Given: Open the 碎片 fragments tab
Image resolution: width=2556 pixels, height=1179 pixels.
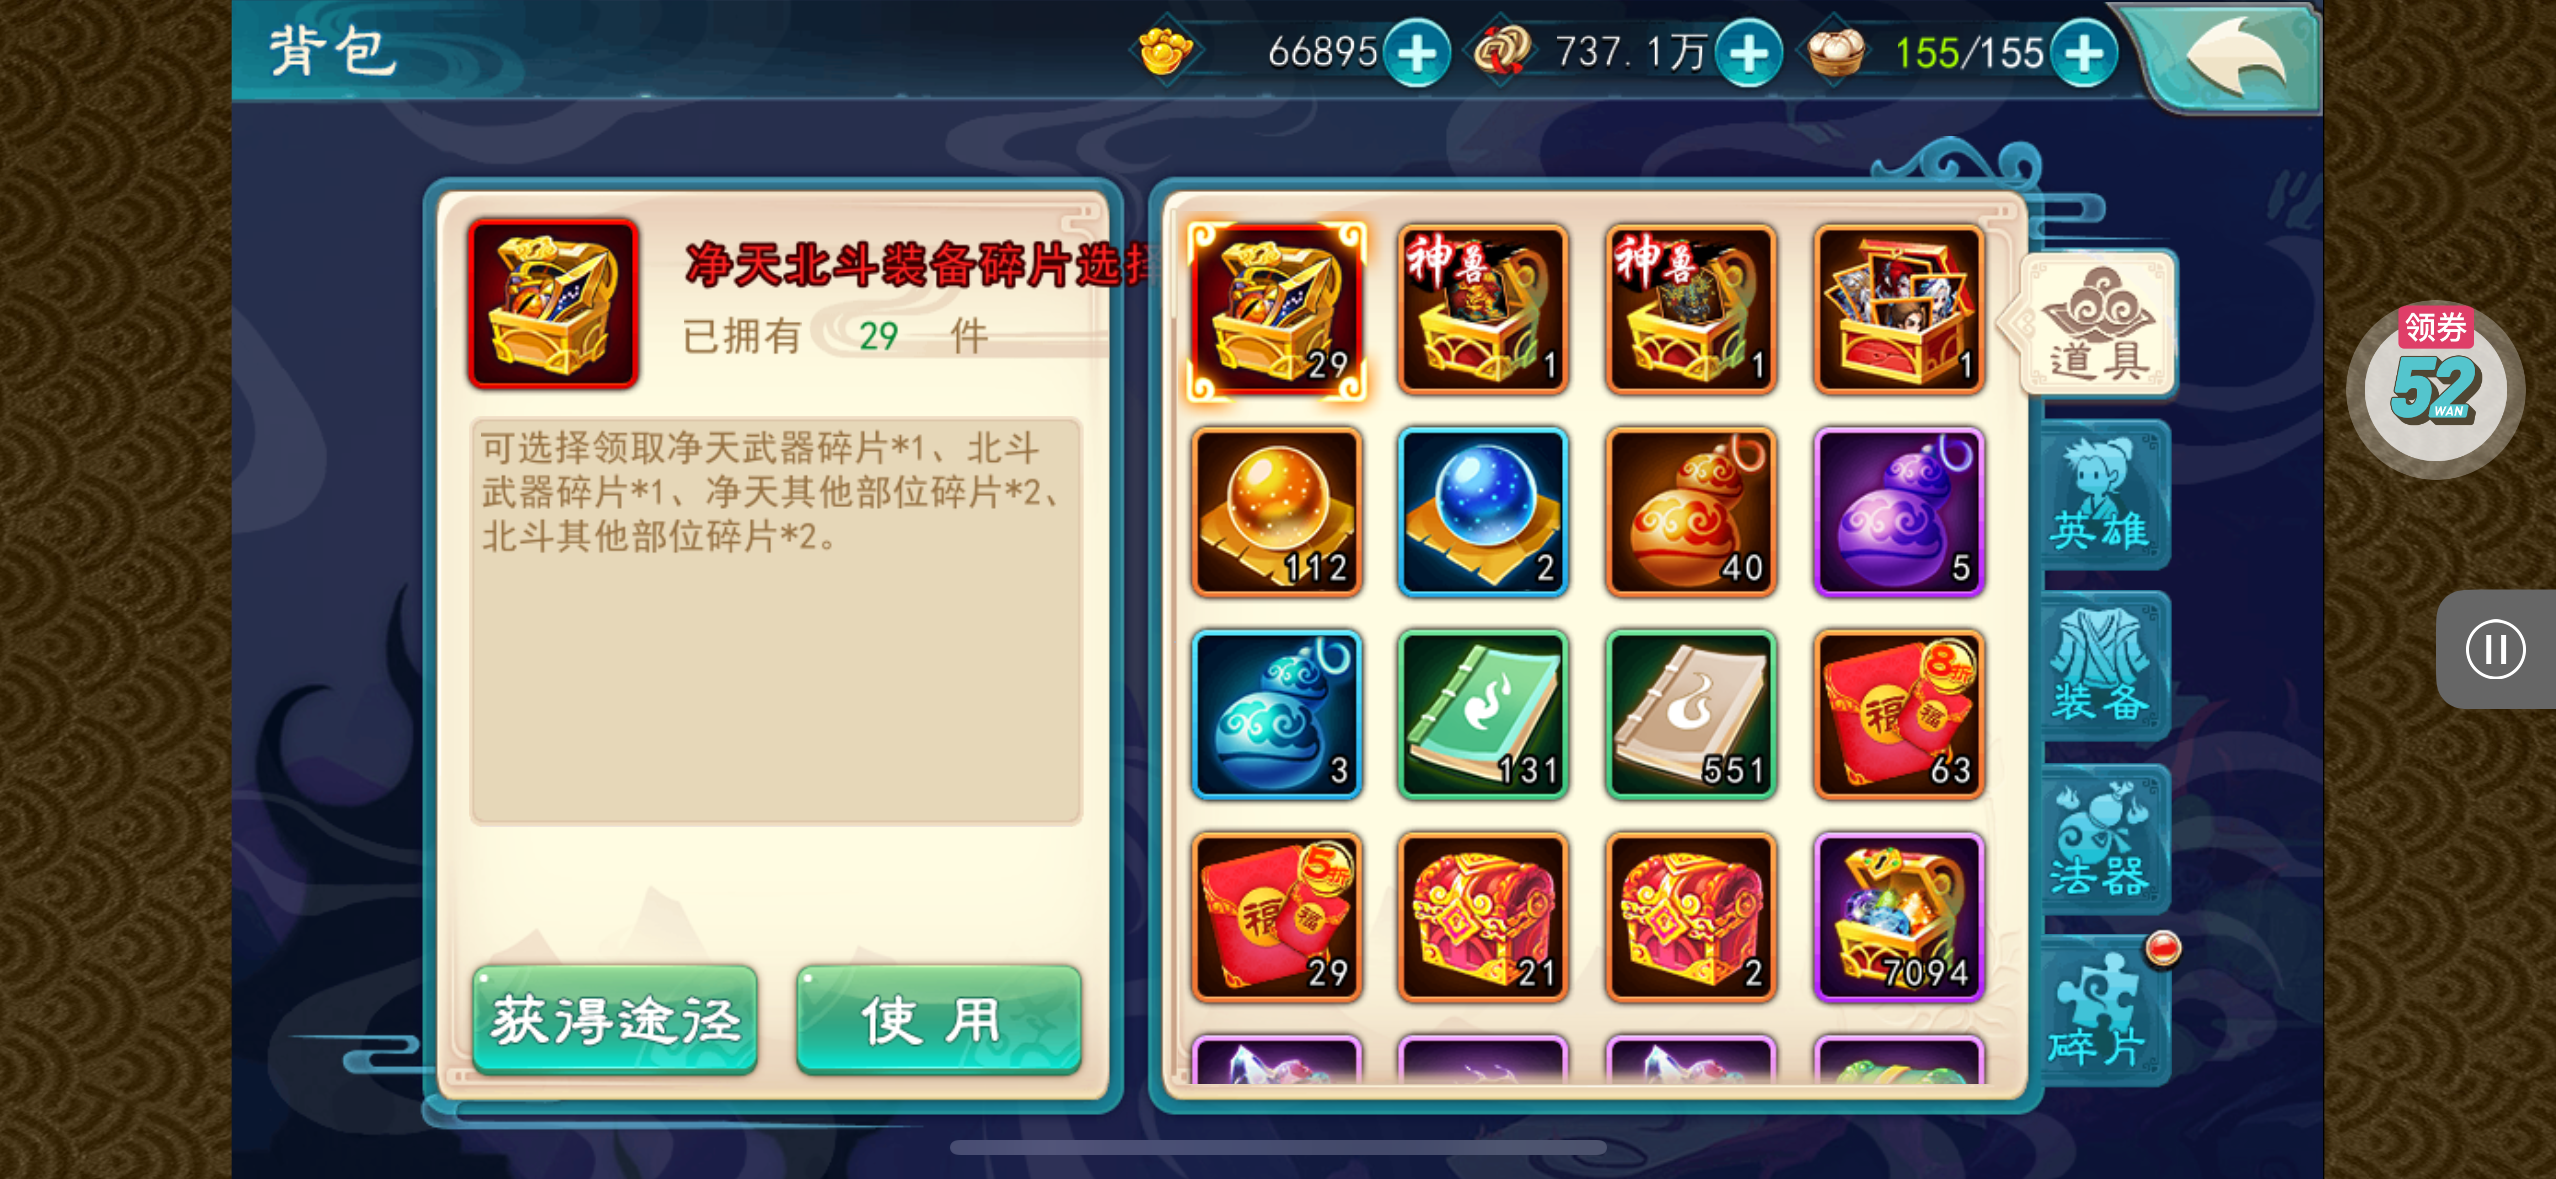Looking at the screenshot, I should [x=2102, y=1012].
